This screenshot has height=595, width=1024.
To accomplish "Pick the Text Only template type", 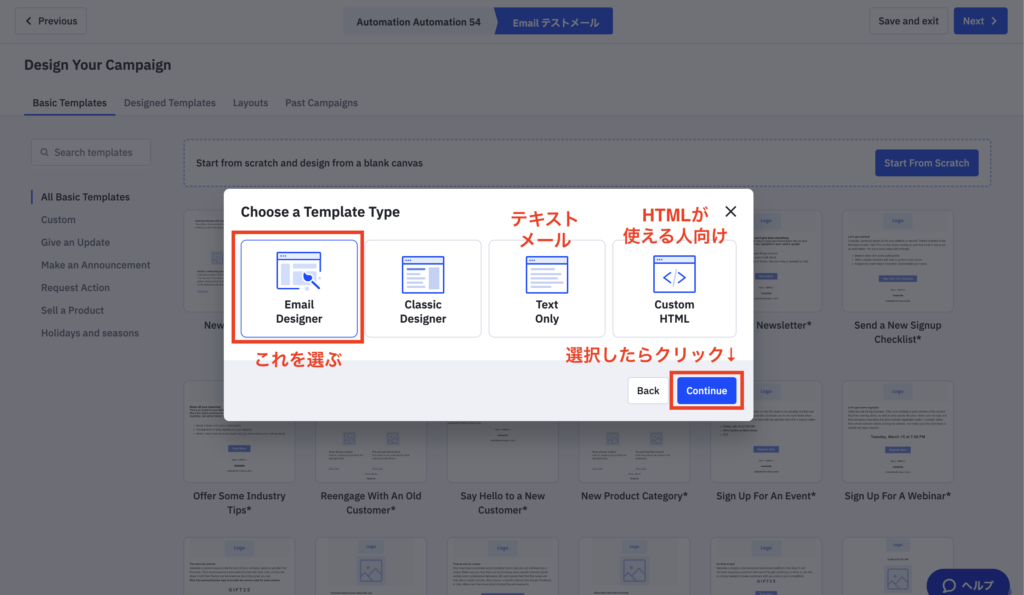I will pyautogui.click(x=547, y=289).
